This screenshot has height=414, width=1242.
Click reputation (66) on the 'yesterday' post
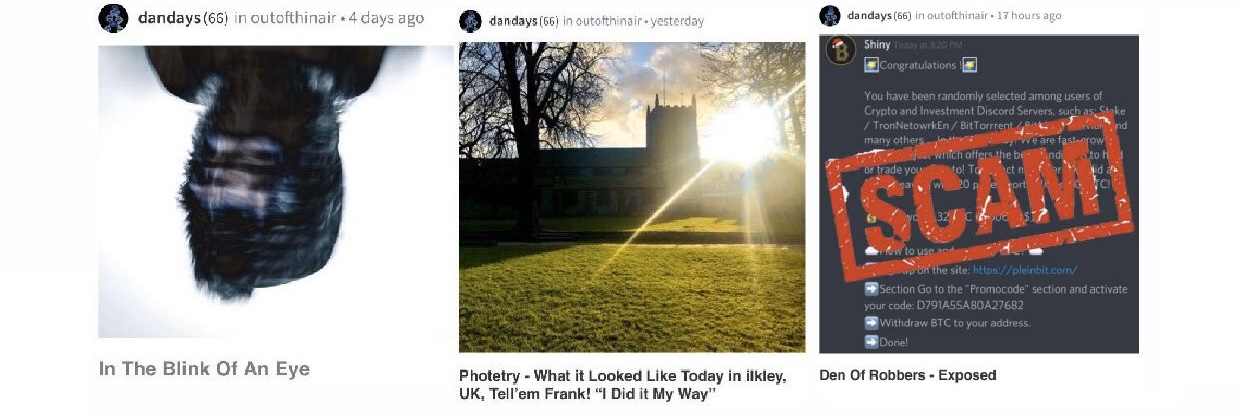[x=548, y=21]
